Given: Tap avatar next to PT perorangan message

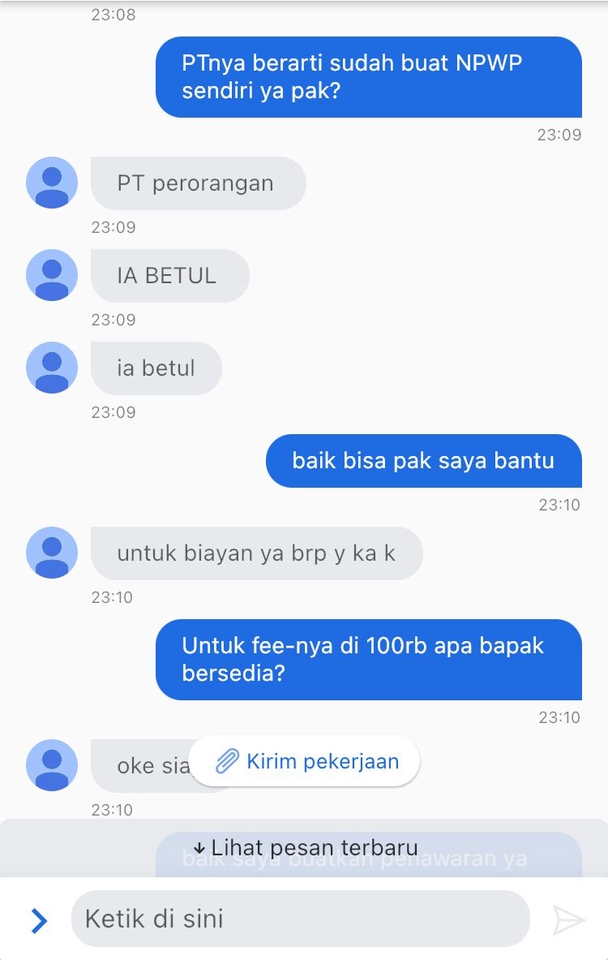Looking at the screenshot, I should click(52, 182).
